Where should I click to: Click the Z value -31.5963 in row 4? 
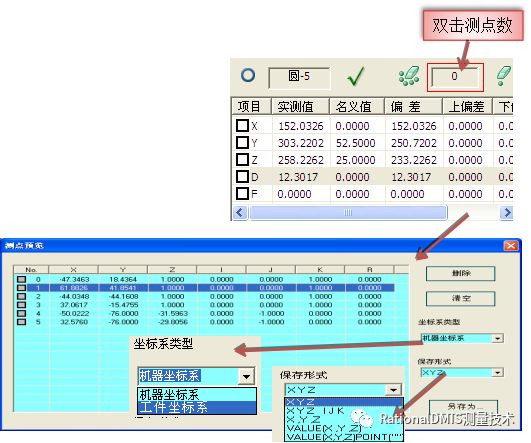[x=173, y=313]
